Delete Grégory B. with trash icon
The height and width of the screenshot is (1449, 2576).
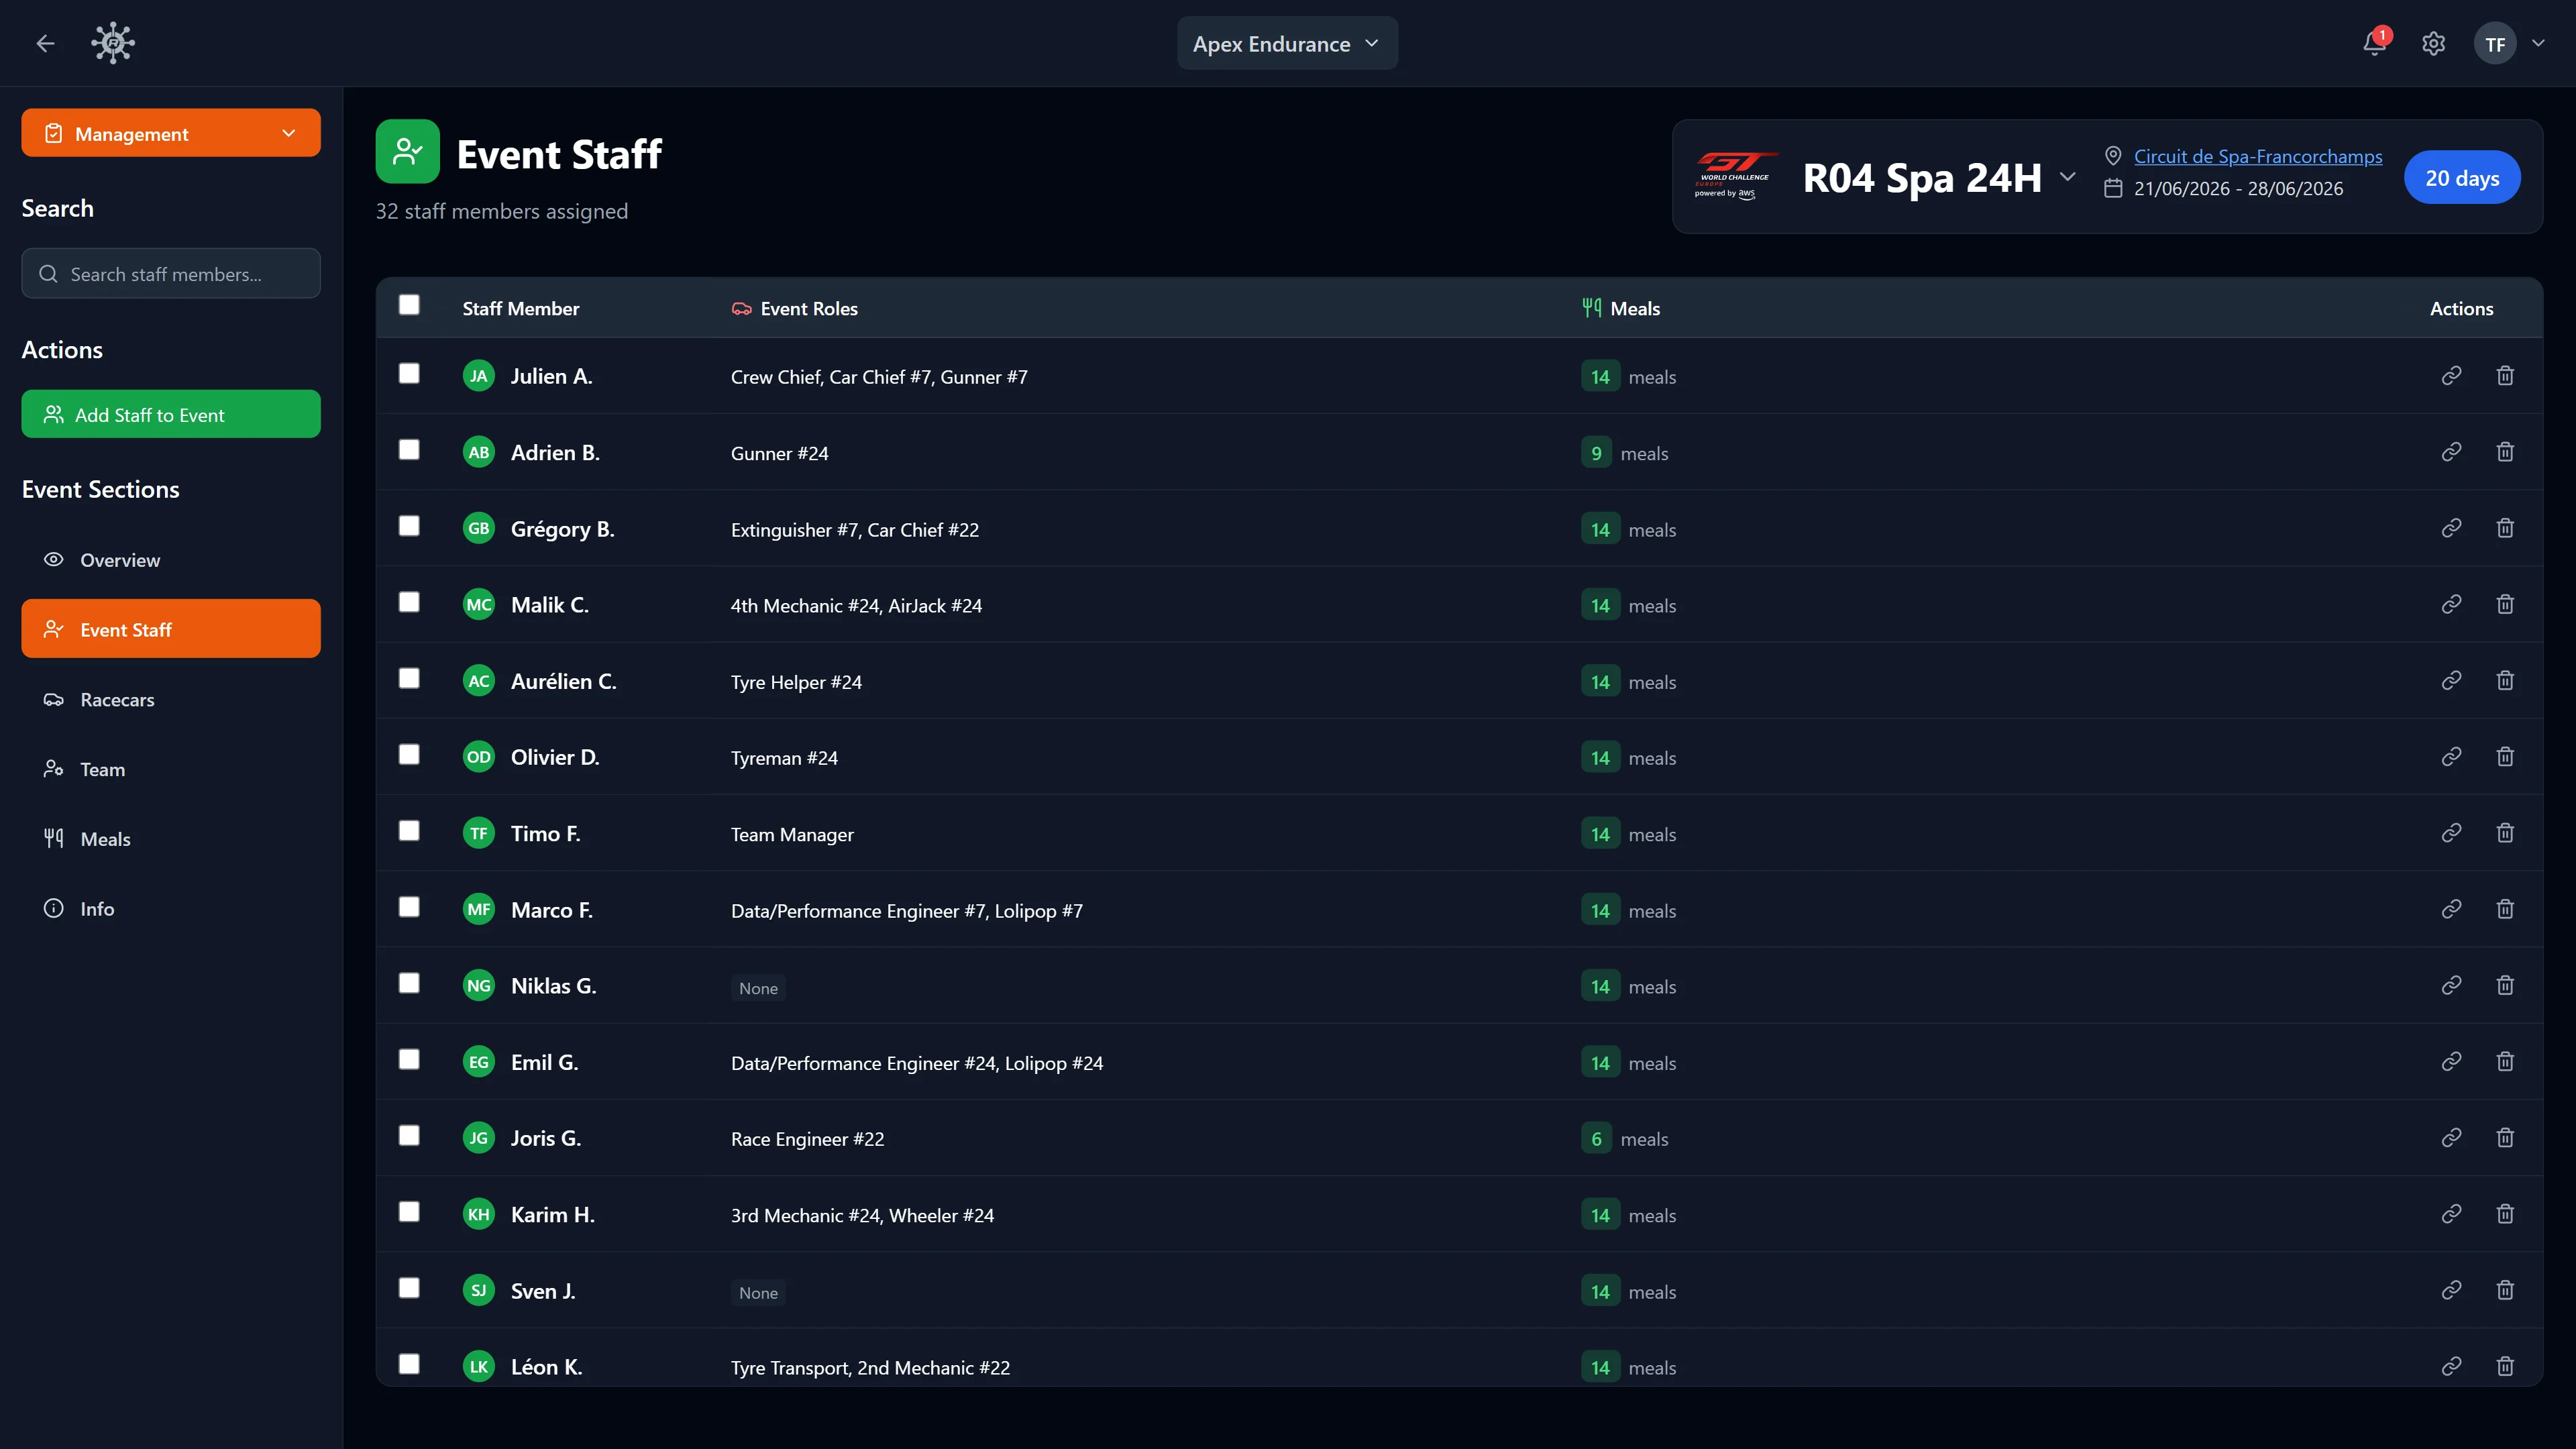click(2505, 528)
